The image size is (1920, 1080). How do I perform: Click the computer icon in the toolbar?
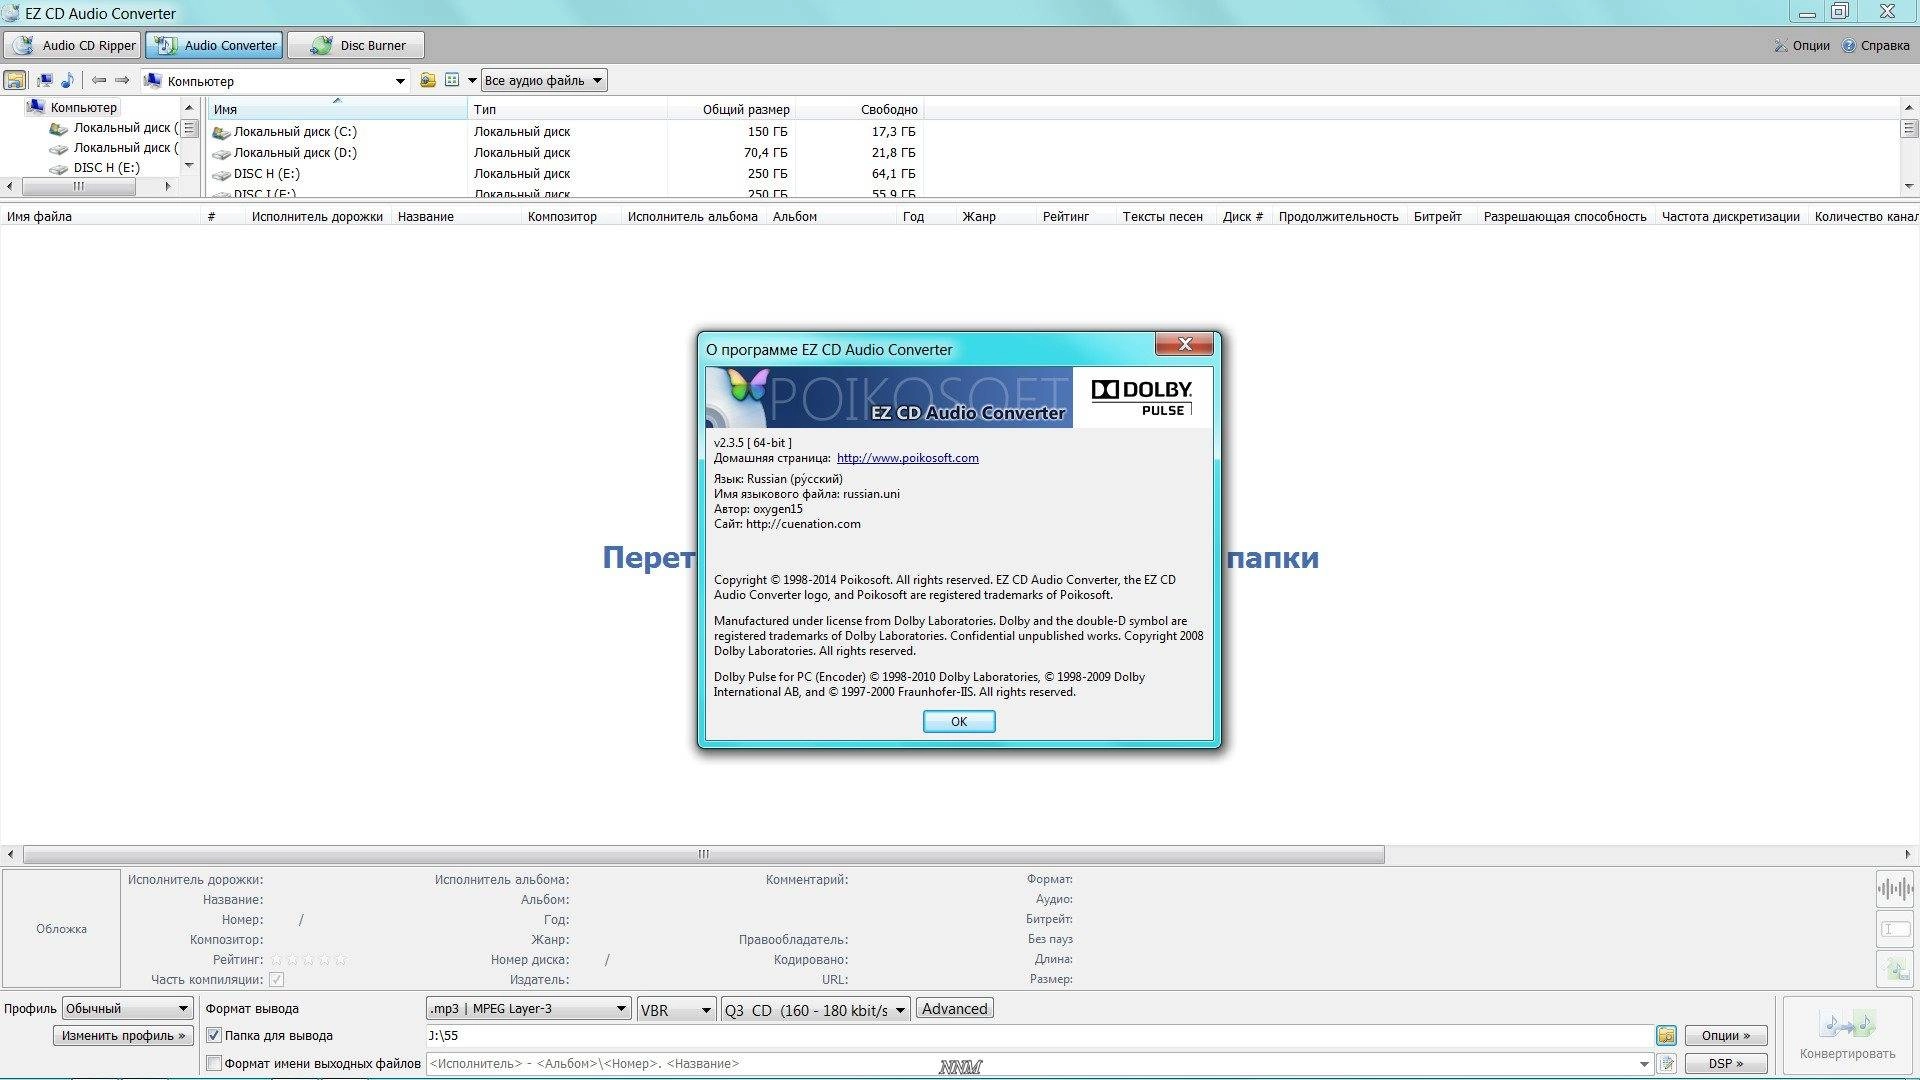coord(45,80)
